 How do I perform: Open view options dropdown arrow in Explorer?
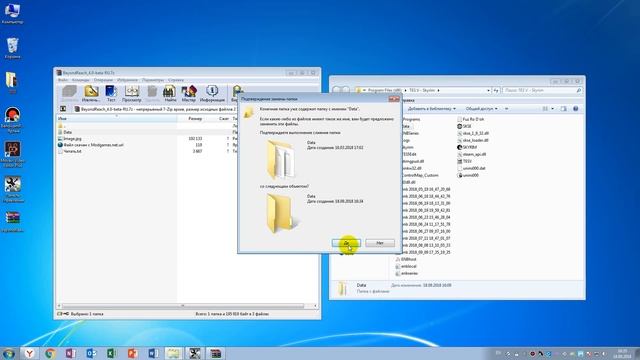click(553, 109)
